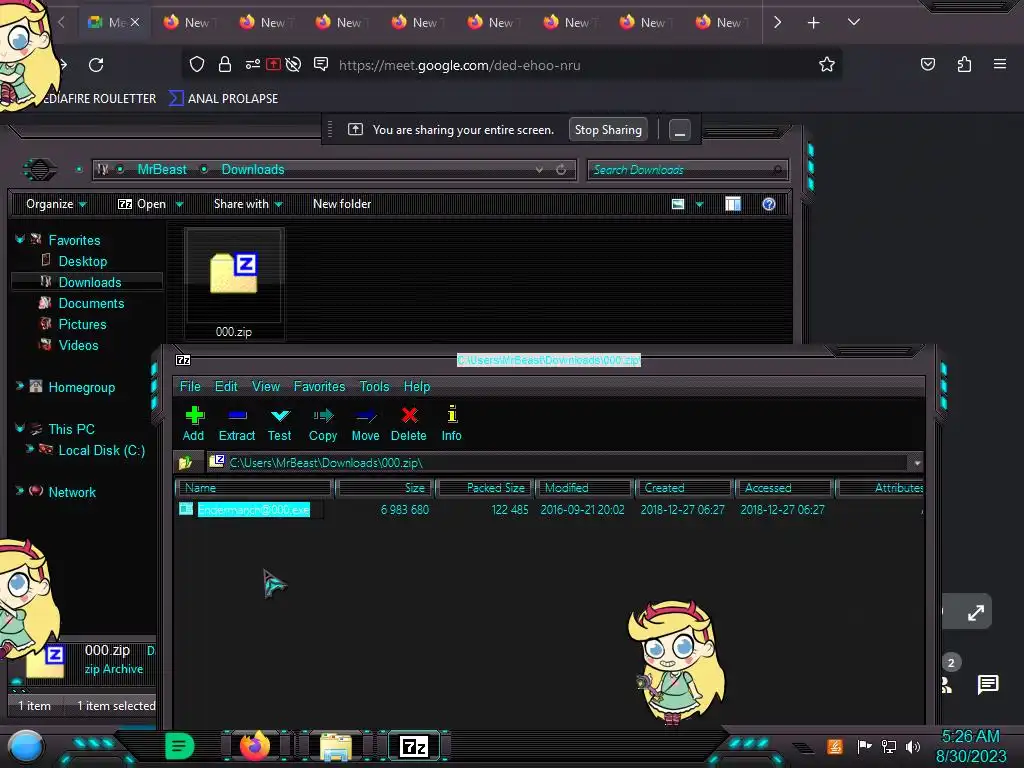Sort by the Modified column header
Screen dimensions: 1024x768
[x=584, y=488]
